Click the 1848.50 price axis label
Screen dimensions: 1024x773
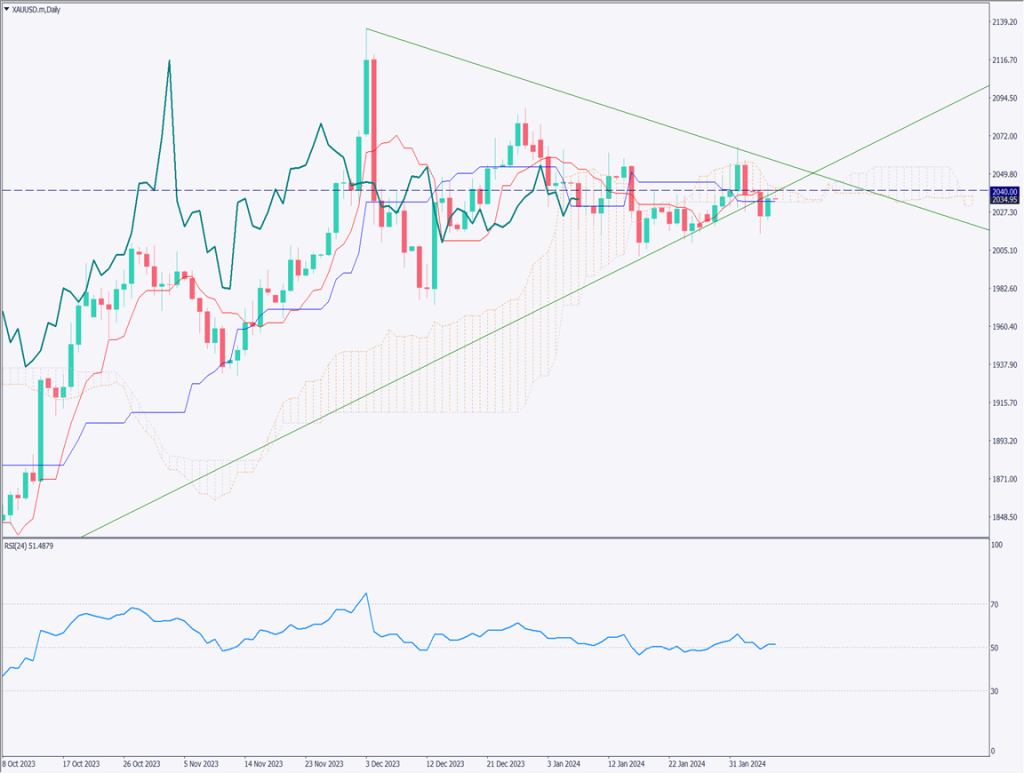click(x=1005, y=517)
